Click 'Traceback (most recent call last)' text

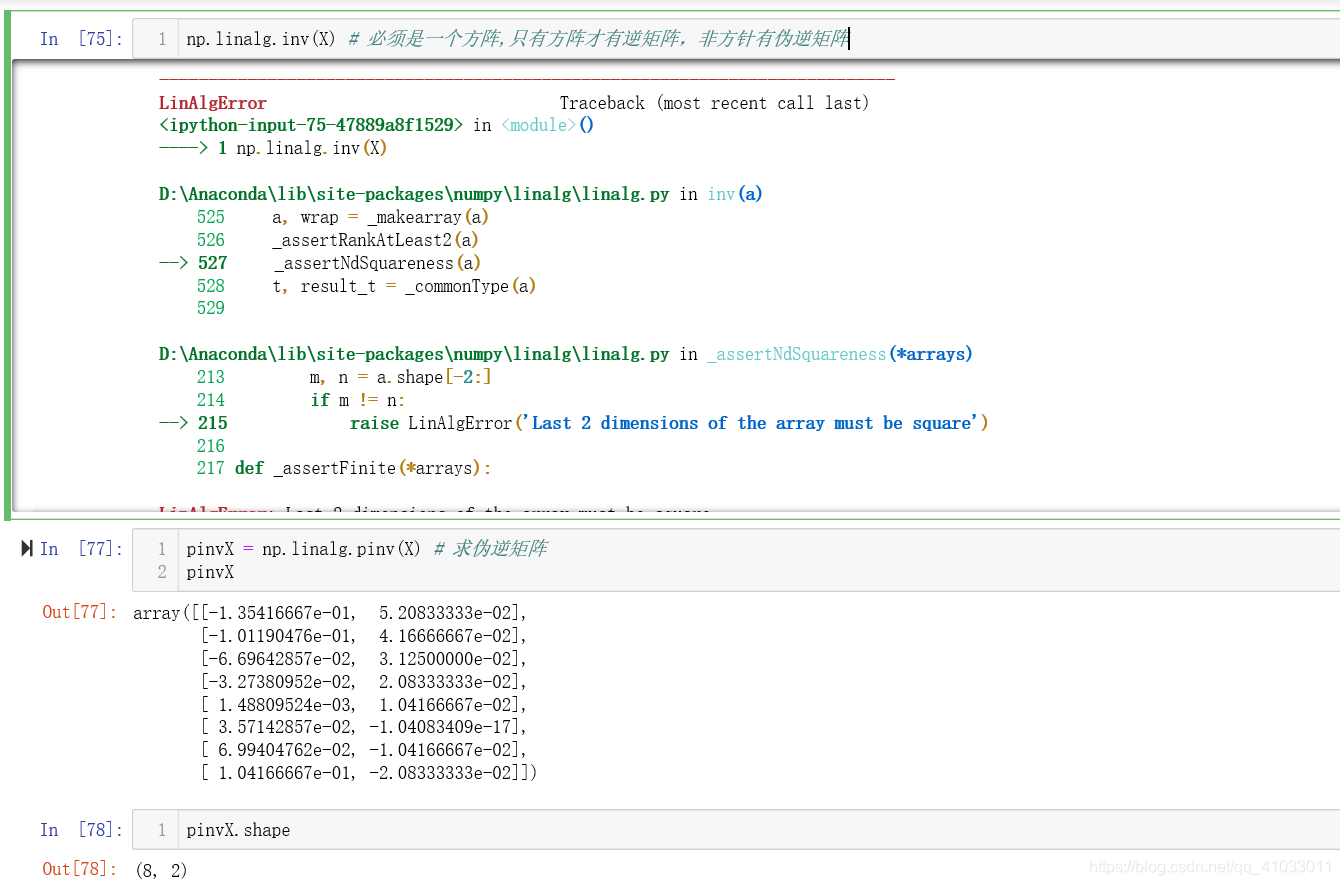[x=714, y=103]
